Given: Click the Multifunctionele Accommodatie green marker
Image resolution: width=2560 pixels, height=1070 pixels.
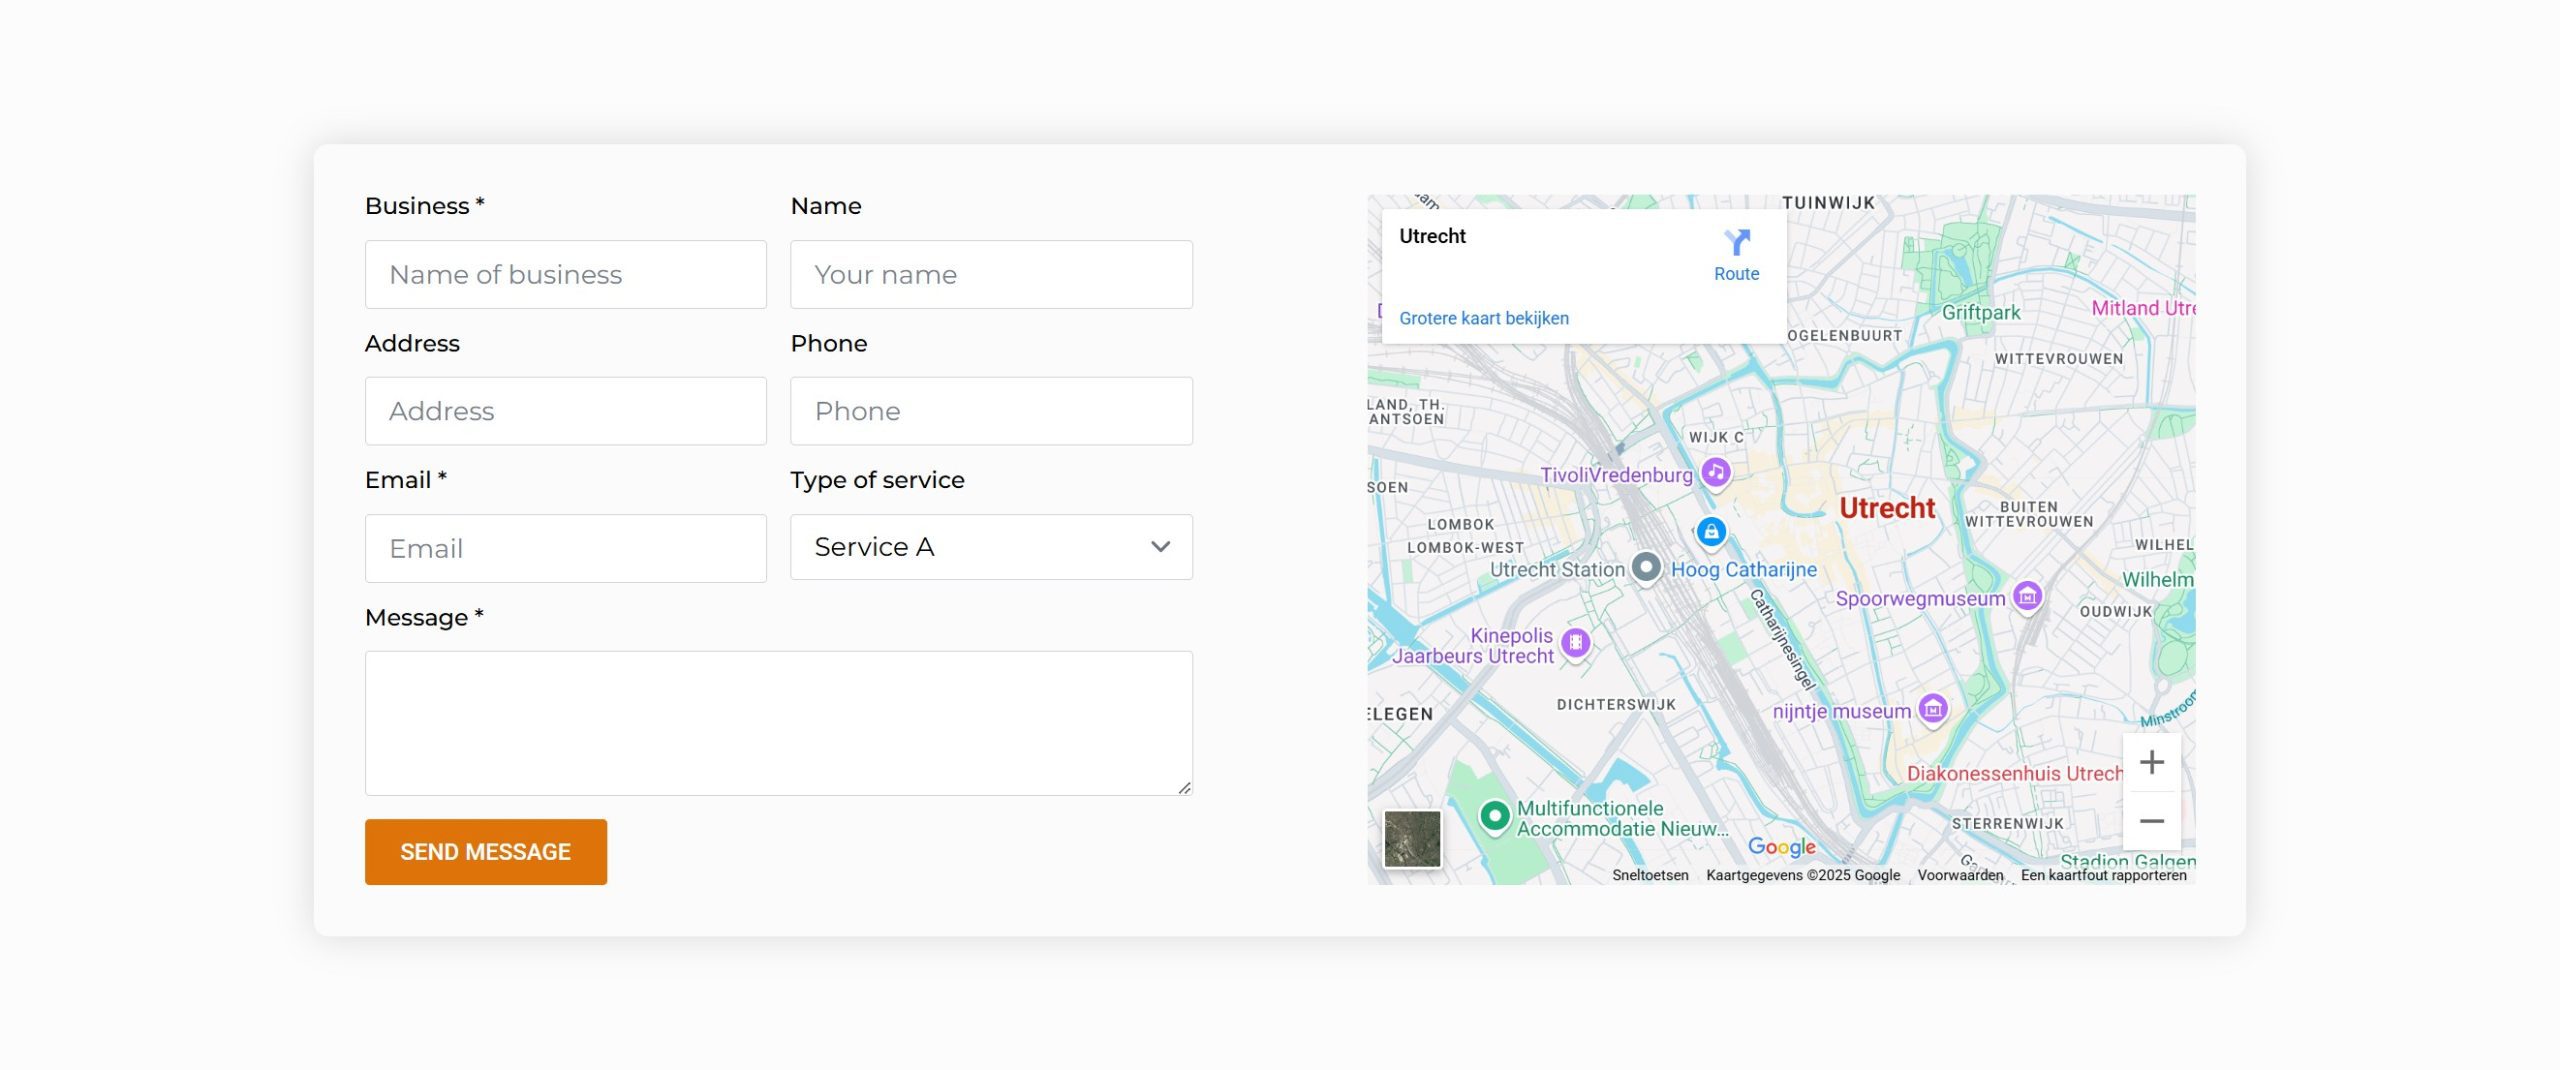Looking at the screenshot, I should pos(1494,816).
